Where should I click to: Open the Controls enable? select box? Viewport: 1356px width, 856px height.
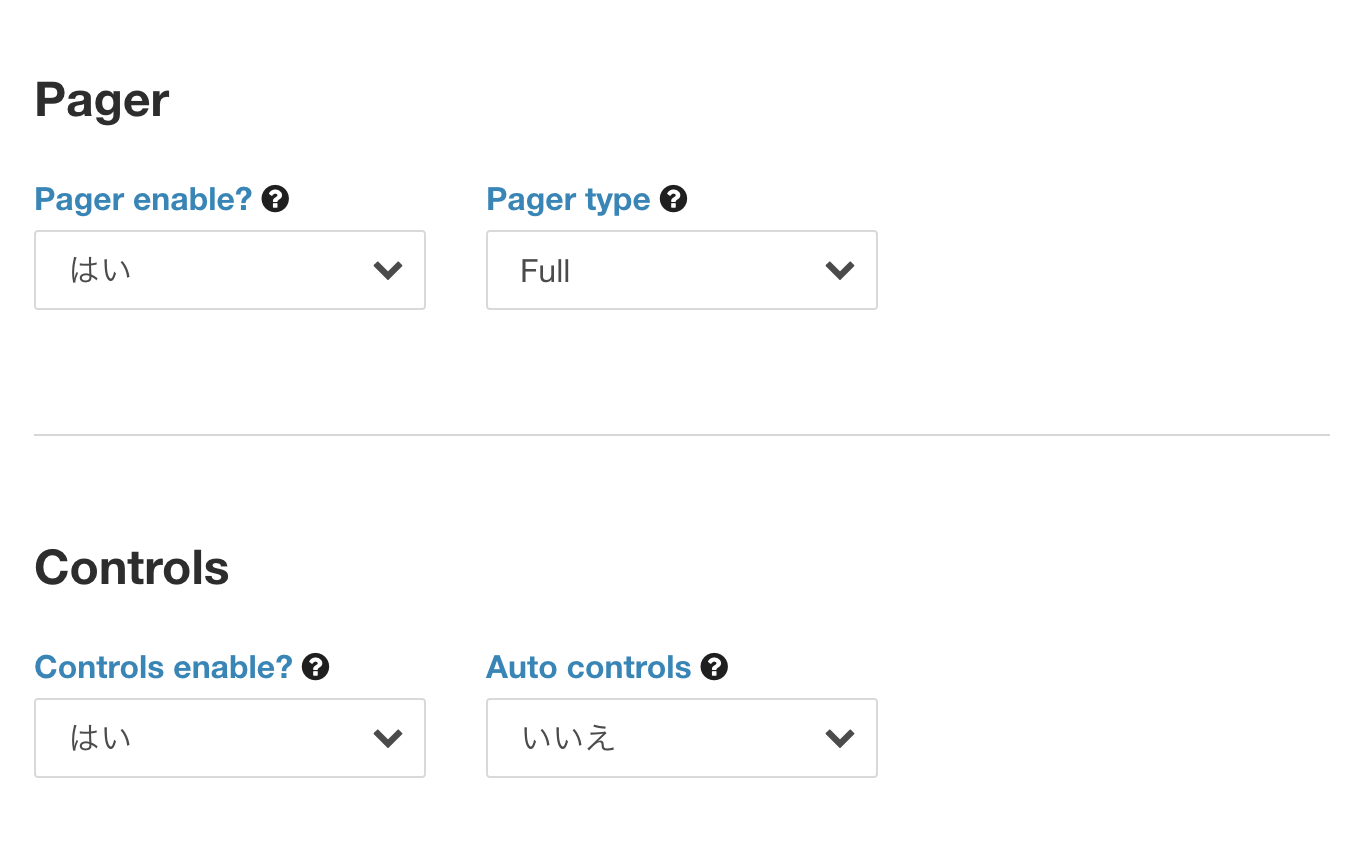230,738
